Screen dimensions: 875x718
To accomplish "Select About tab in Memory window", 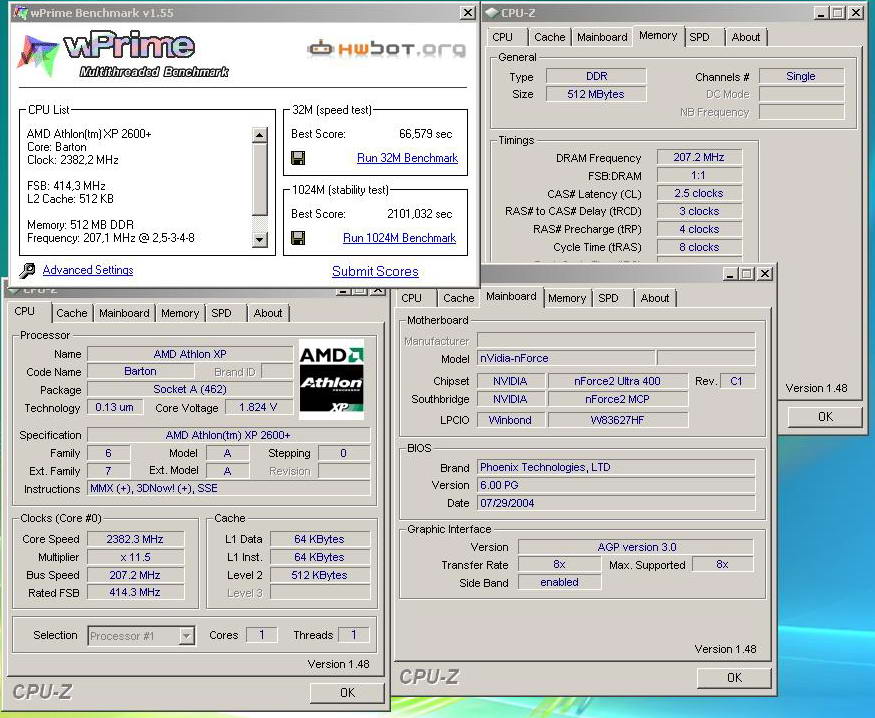I will tap(746, 37).
